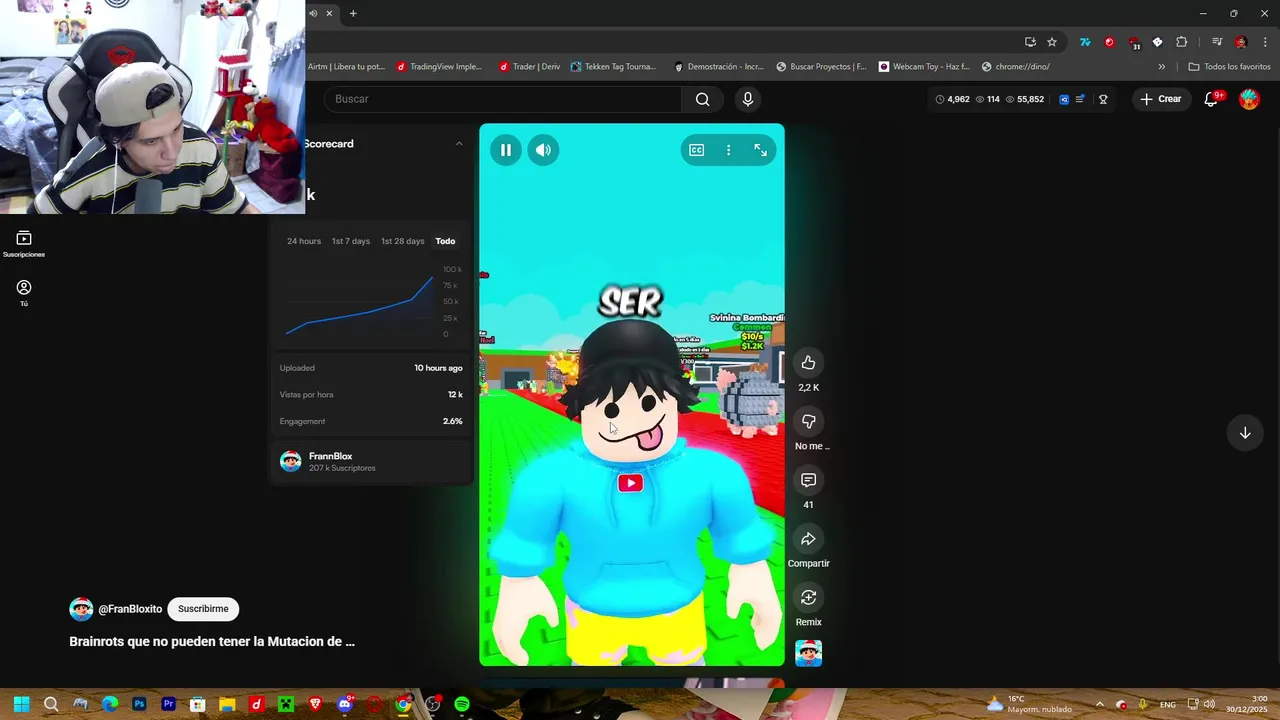Click the Compartir share icon
1280x720 pixels.
click(x=808, y=539)
